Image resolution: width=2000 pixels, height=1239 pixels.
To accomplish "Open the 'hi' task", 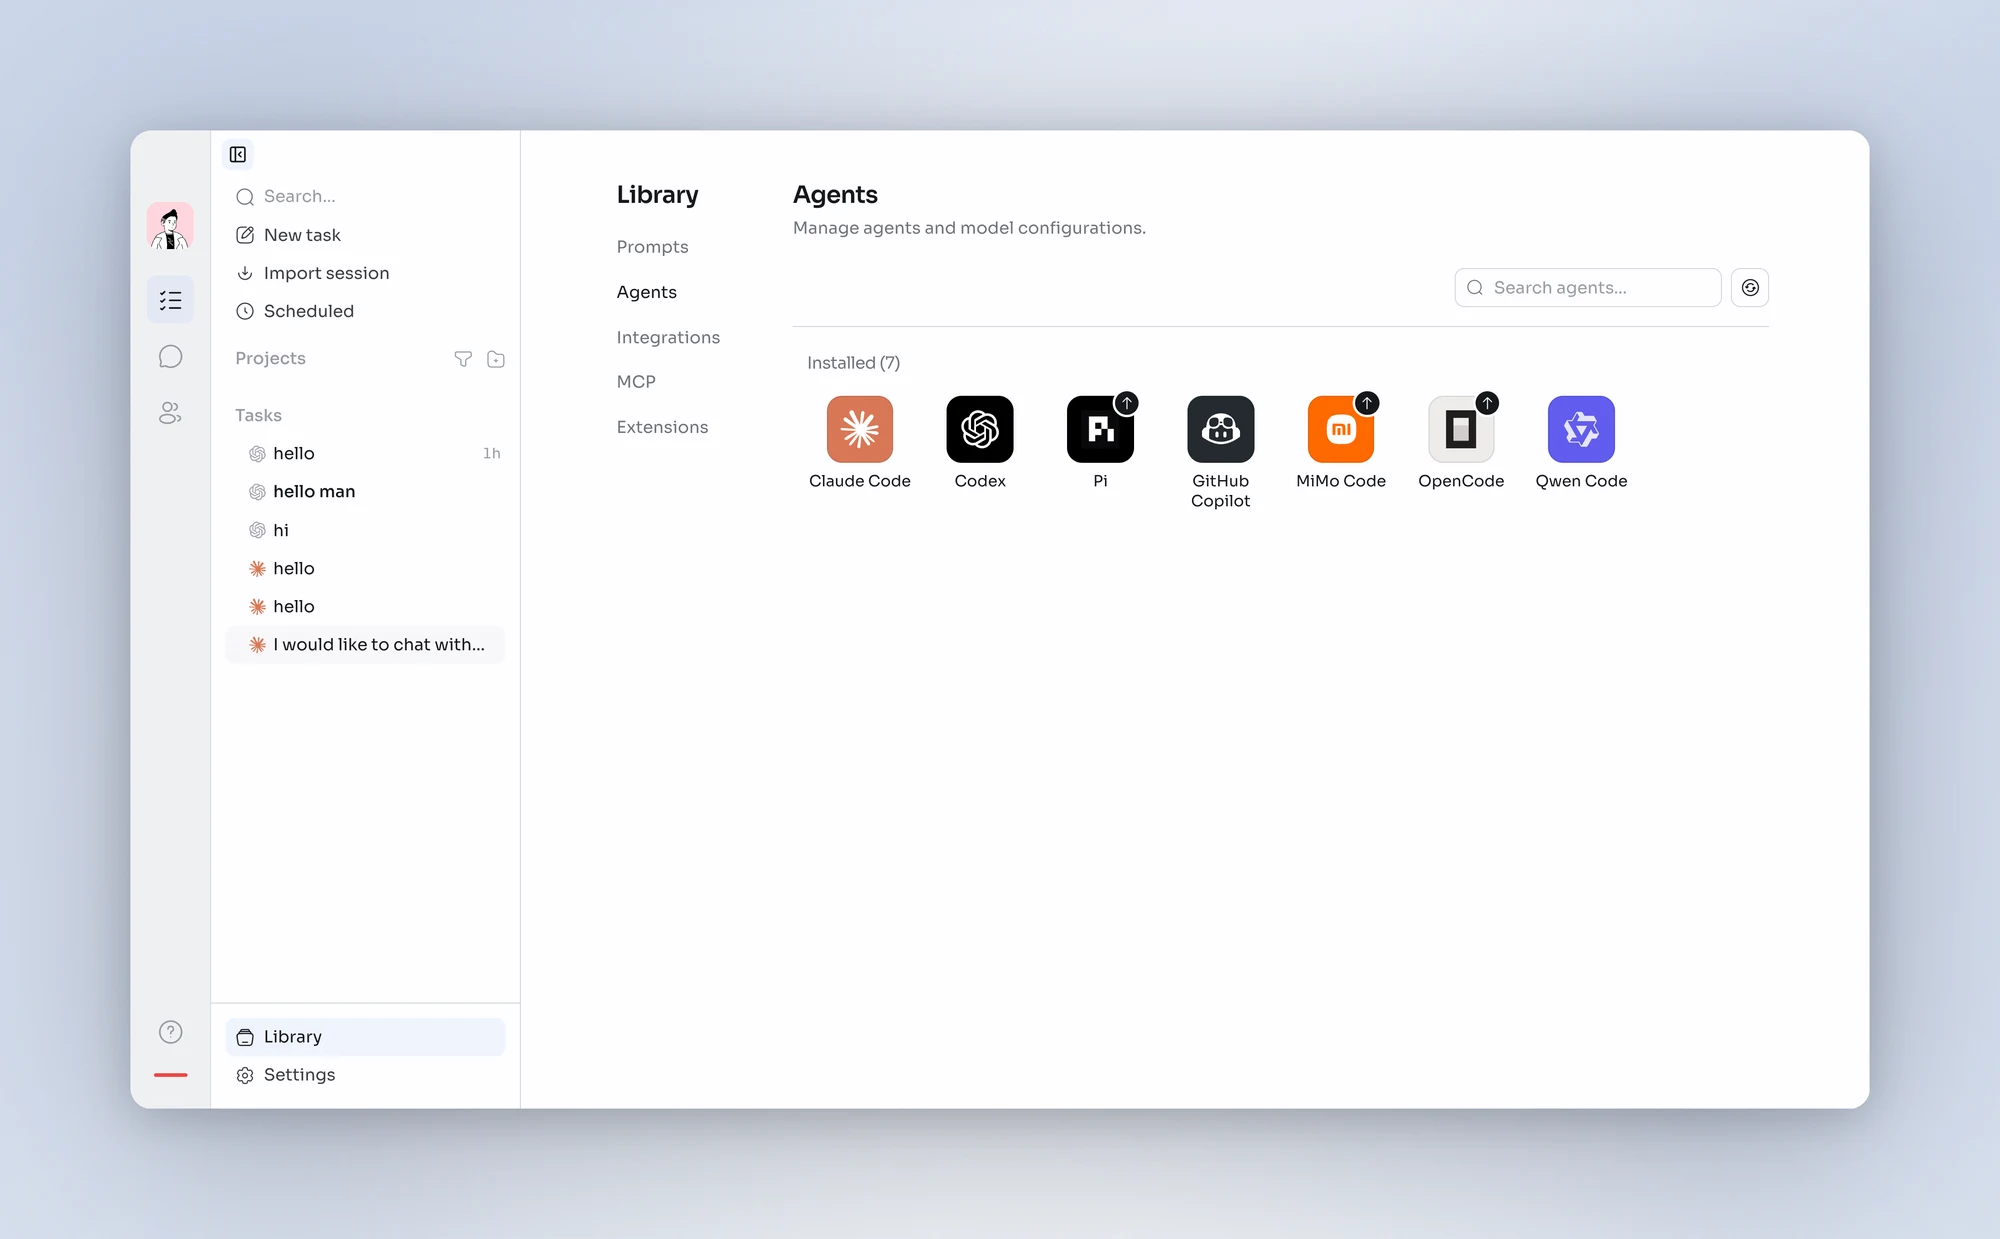I will 365,530.
